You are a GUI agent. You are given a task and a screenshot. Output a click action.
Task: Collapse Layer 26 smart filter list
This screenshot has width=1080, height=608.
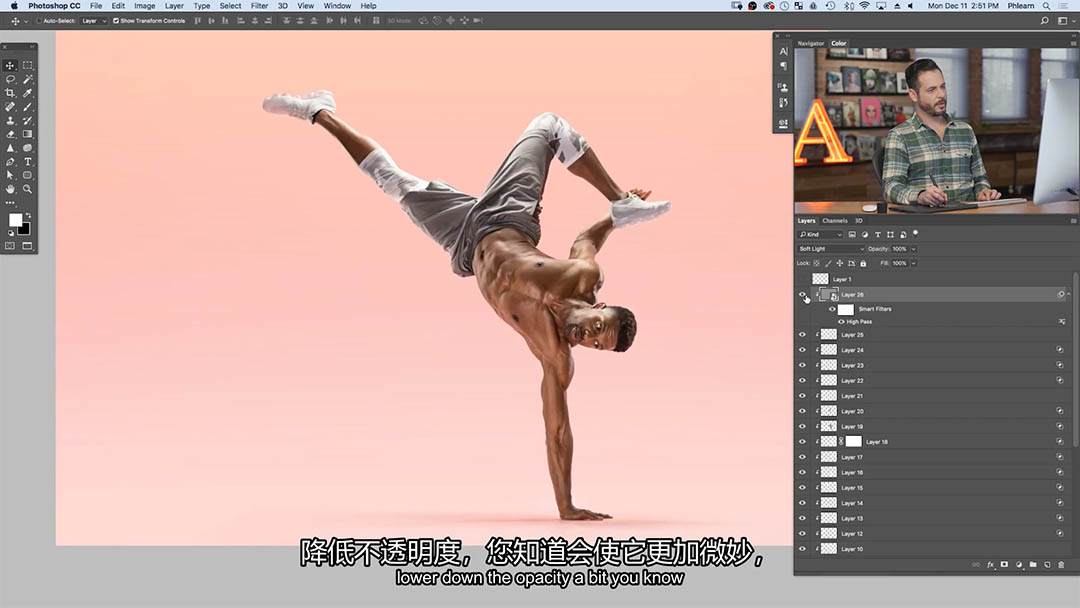(1068, 295)
